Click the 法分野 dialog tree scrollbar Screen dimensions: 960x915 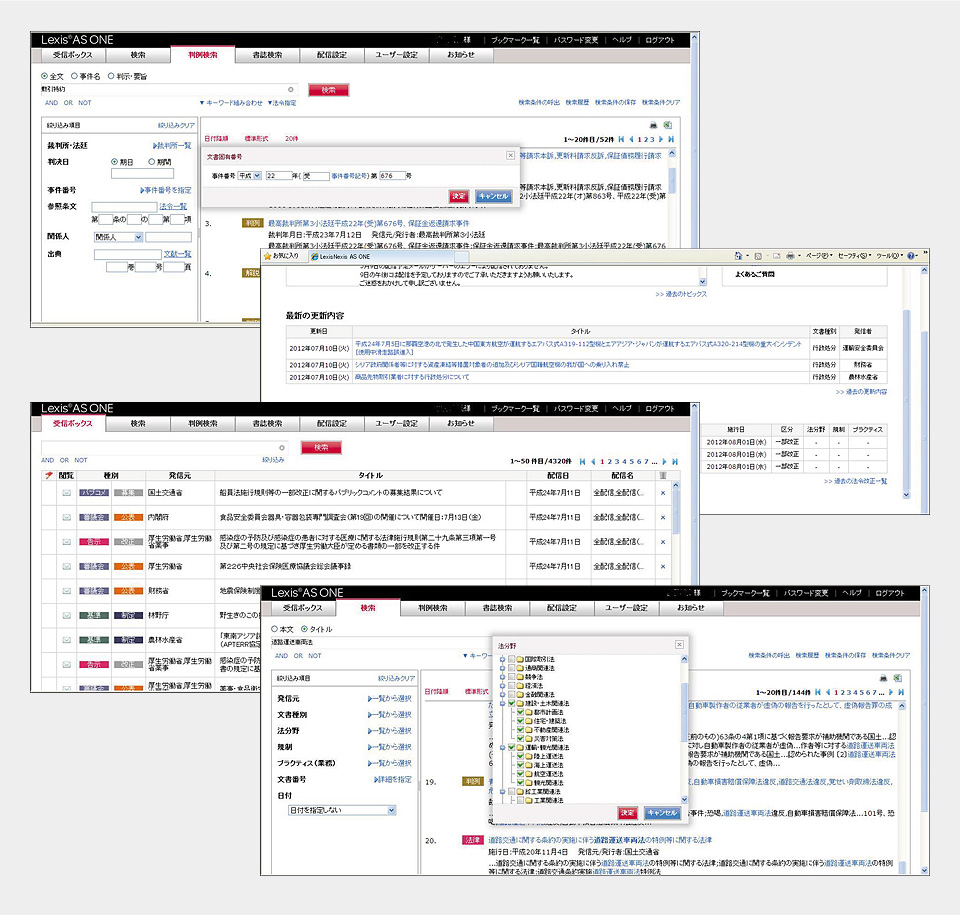tap(684, 710)
